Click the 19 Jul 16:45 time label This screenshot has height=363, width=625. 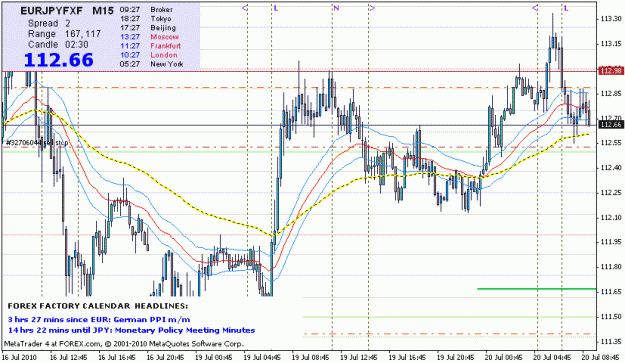407,357
